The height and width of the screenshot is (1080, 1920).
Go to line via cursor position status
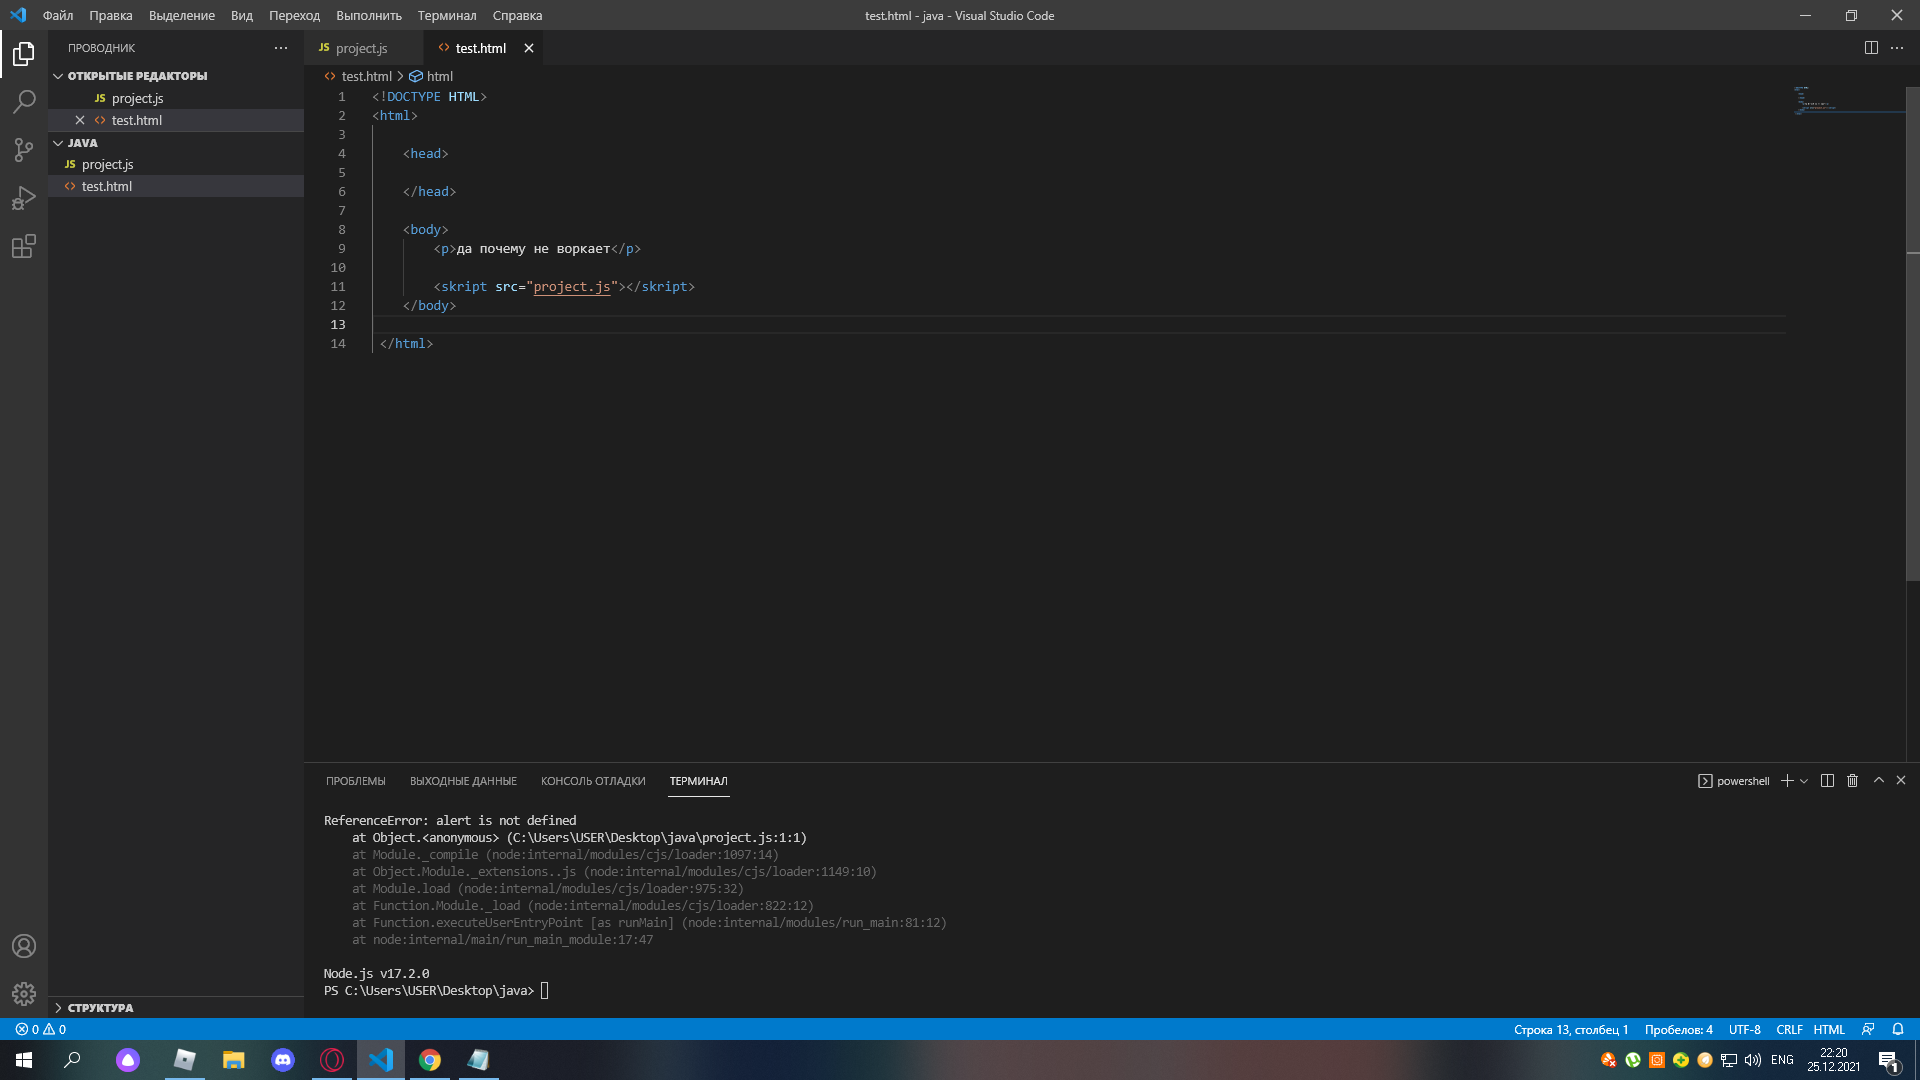1571,1029
